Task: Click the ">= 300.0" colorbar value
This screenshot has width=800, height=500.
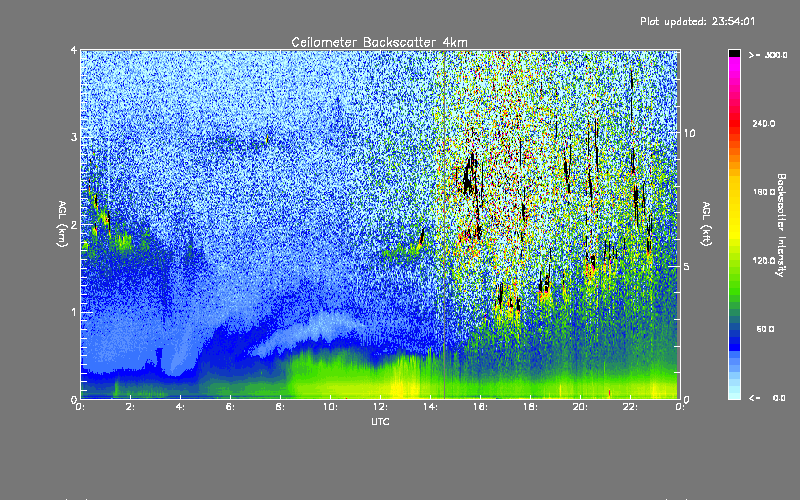Action: pyautogui.click(x=768, y=55)
